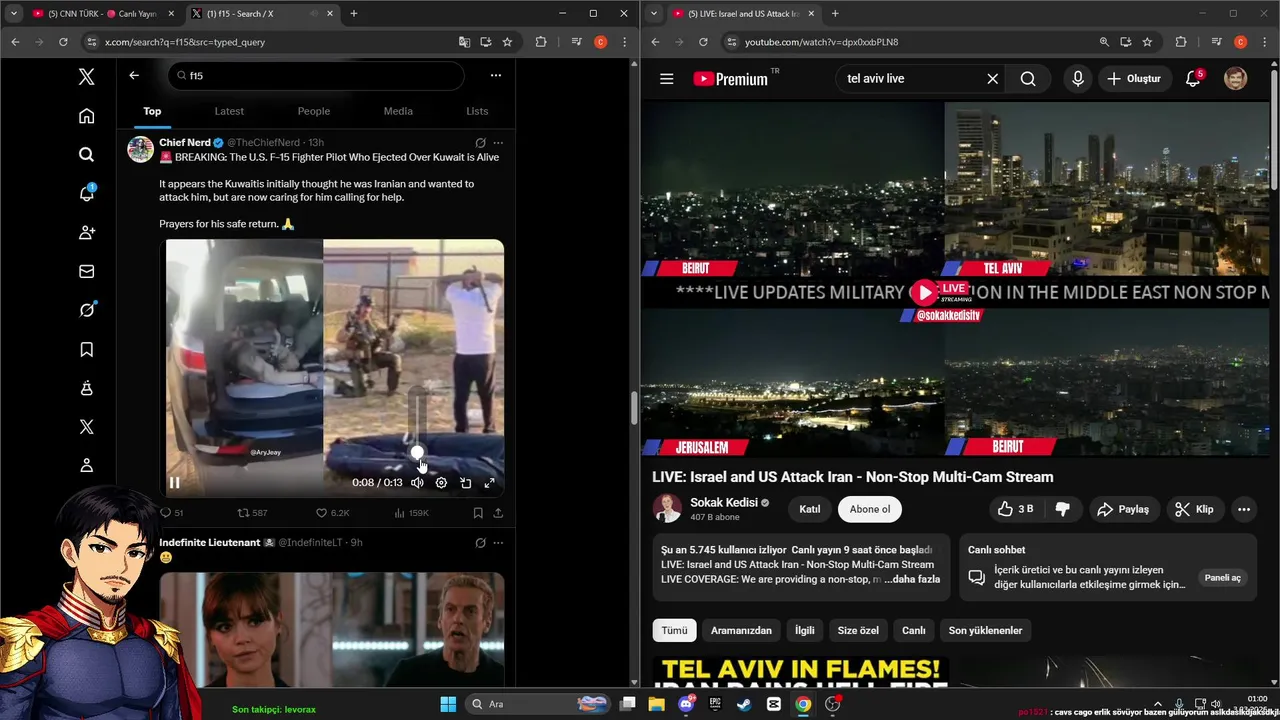1280x720 pixels.
Task: Click YouTube search magnifier button
Action: (x=1028, y=79)
